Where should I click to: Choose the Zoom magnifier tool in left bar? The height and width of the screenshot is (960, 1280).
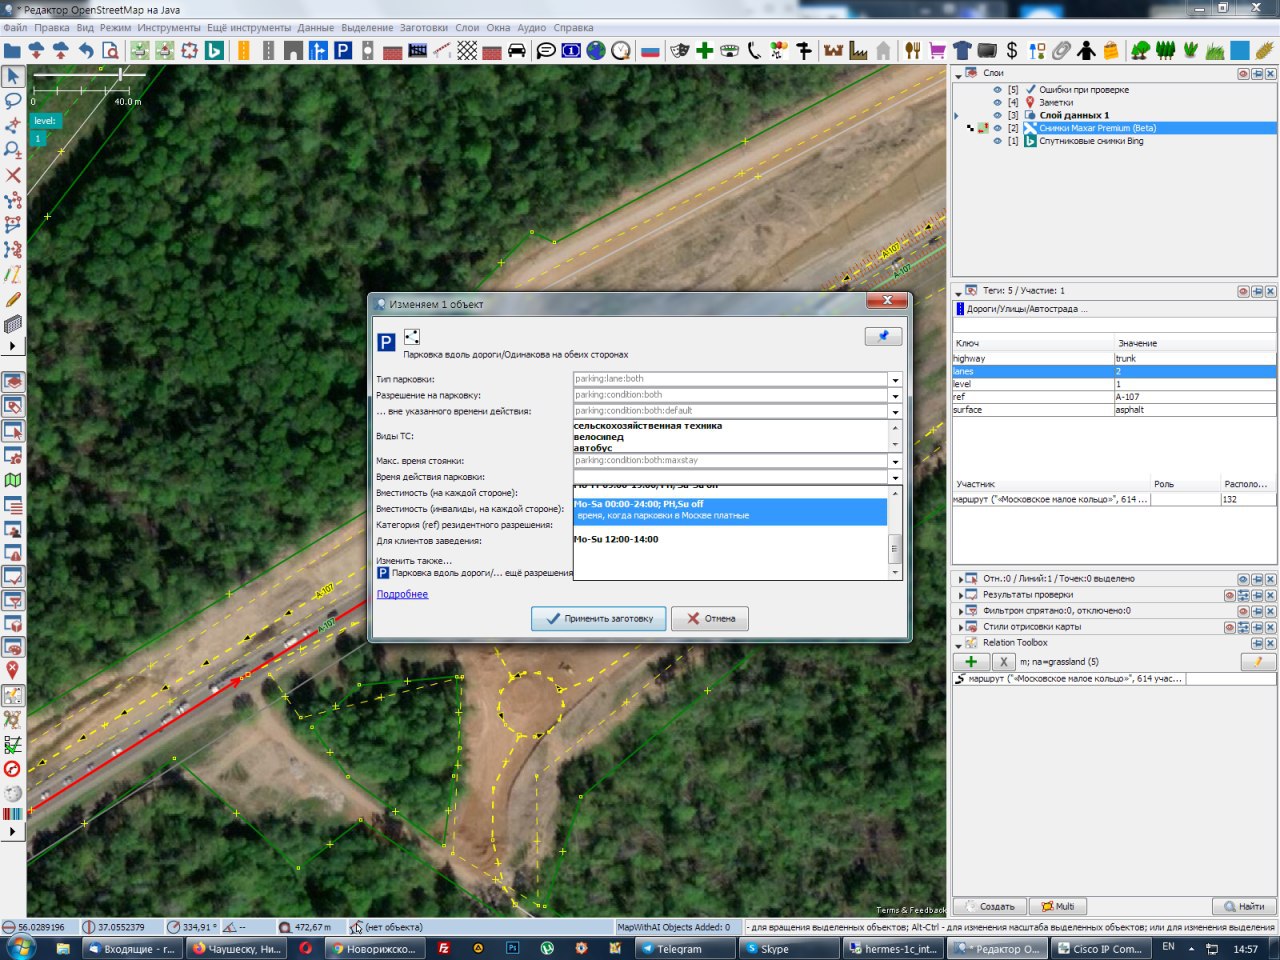13,150
